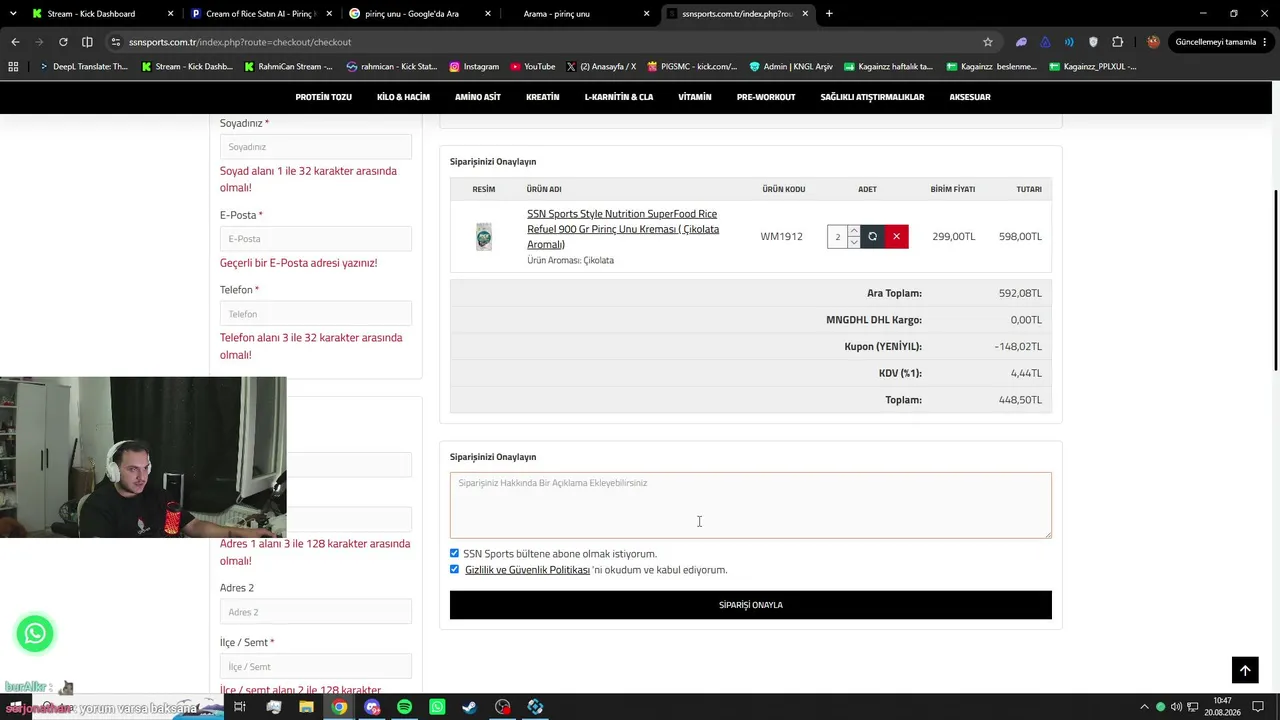Click the SİPARİŞİ ONAYLA button
This screenshot has width=1280, height=720.
751,605
